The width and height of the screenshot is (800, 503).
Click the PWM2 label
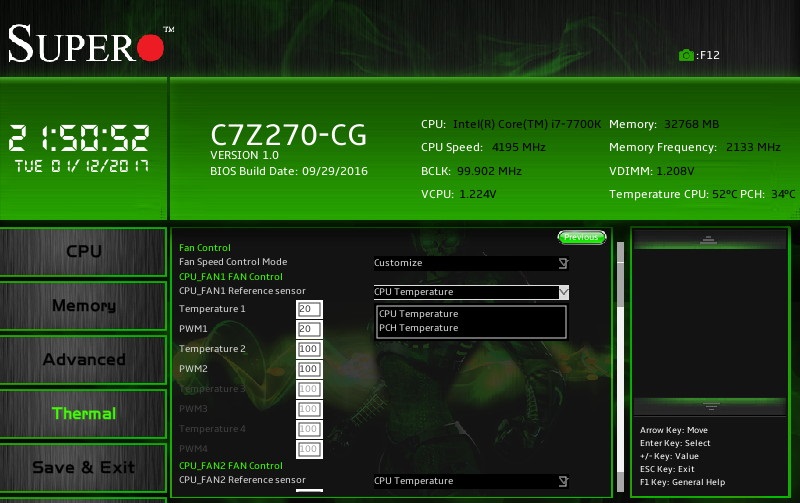click(x=193, y=369)
